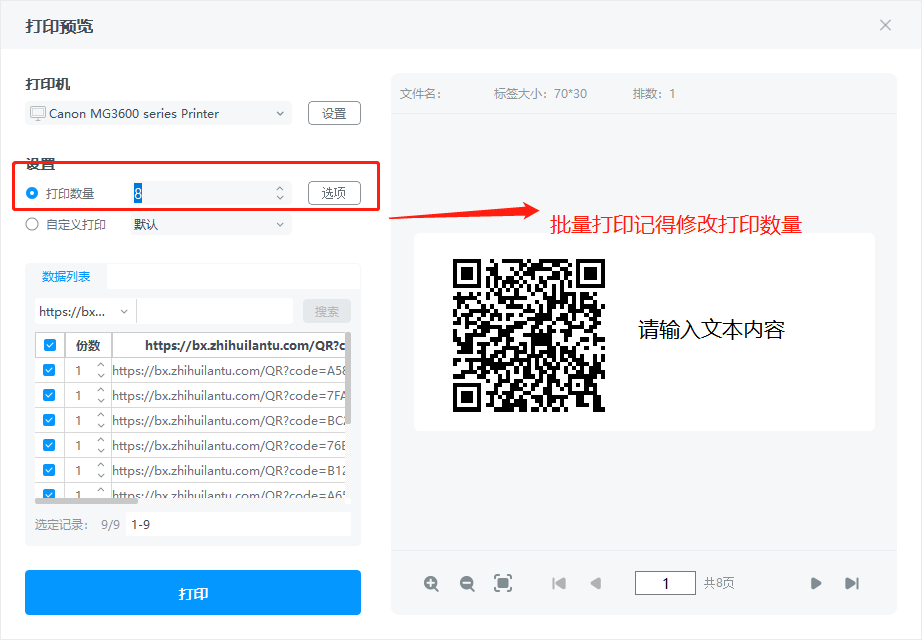The width and height of the screenshot is (922, 640).
Task: Click the 设置 button beside printer
Action: (x=334, y=113)
